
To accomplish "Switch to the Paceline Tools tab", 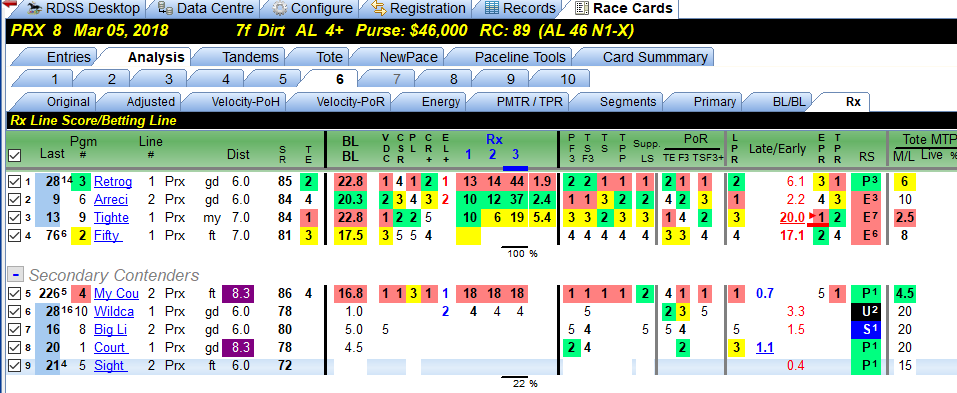I will pyautogui.click(x=520, y=57).
